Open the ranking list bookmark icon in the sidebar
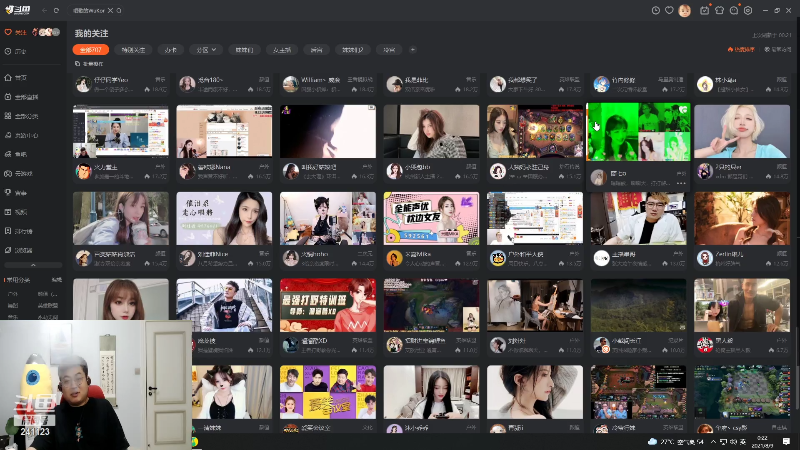Image resolution: width=800 pixels, height=450 pixels. pyautogui.click(x=8, y=231)
